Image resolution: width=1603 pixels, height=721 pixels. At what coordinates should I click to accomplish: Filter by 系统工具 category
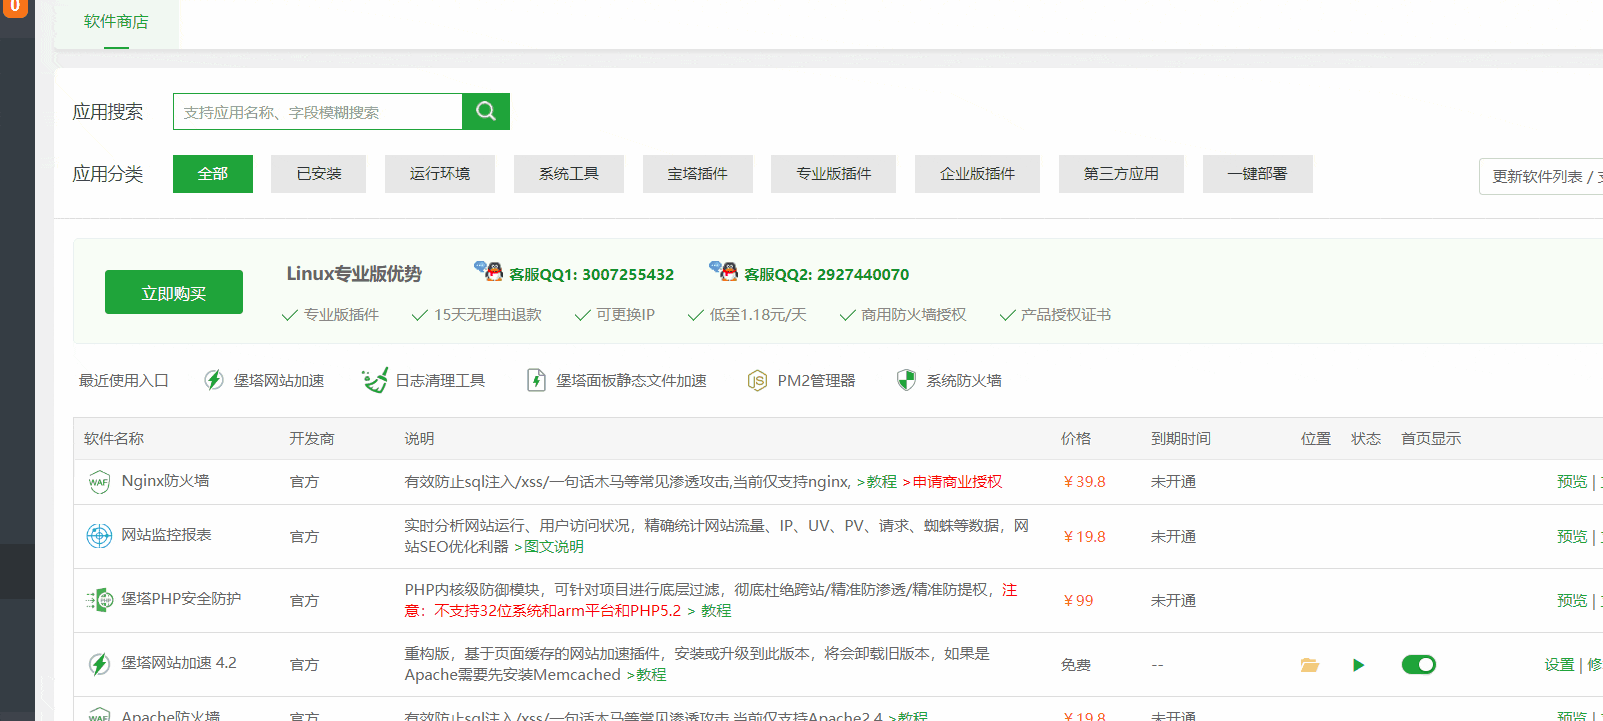[x=569, y=174]
